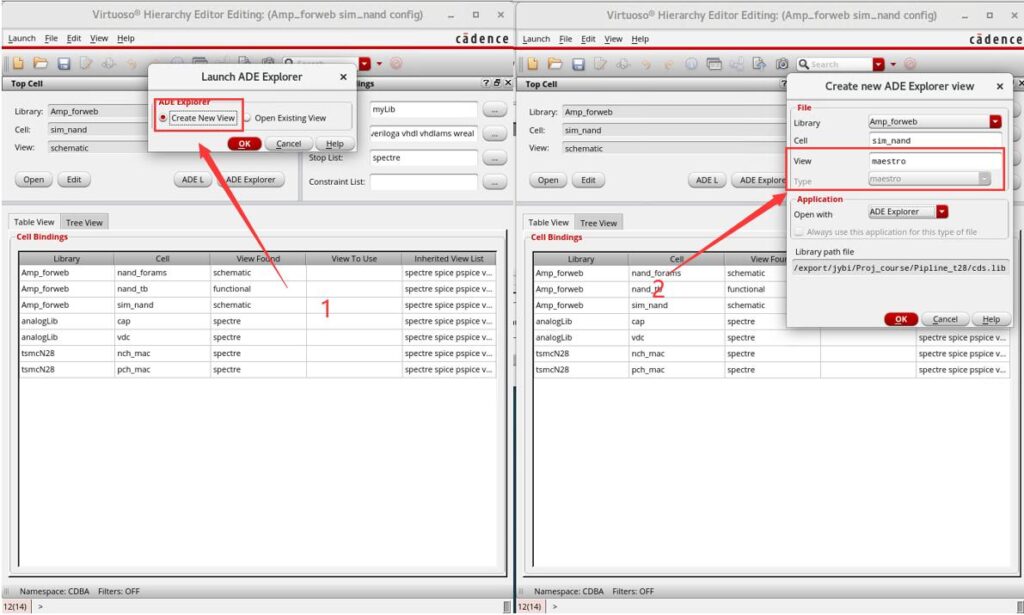The height and width of the screenshot is (615, 1024).
Task: Click Help in Create new ADE Explorer view dialog
Action: click(x=991, y=319)
